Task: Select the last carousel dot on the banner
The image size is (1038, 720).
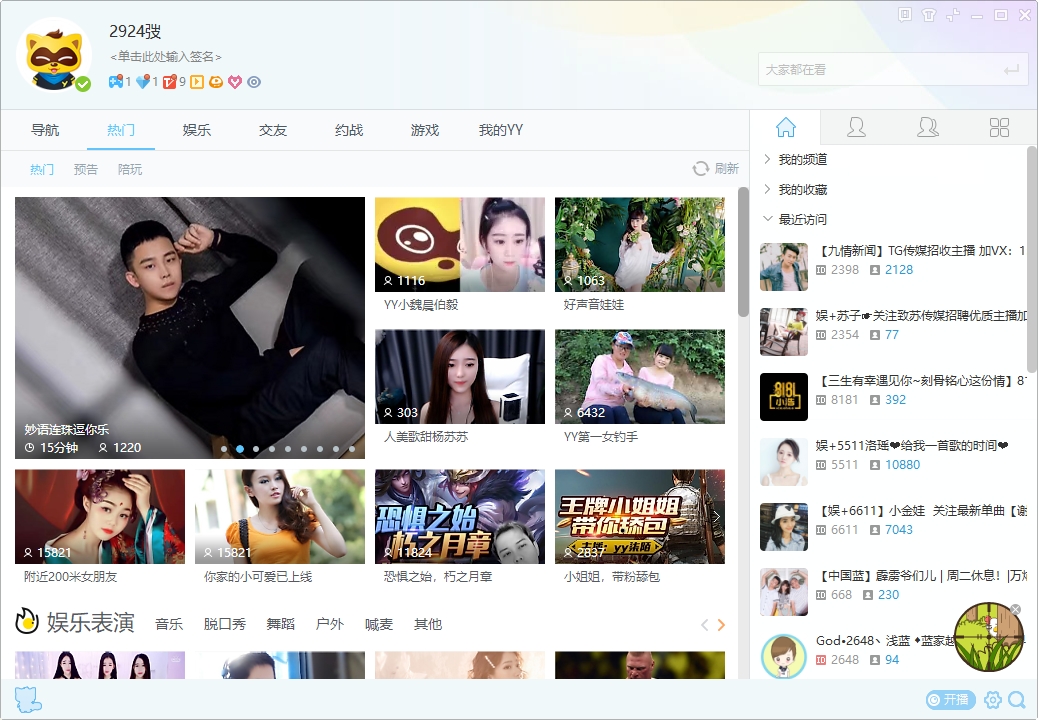Action: click(x=352, y=449)
